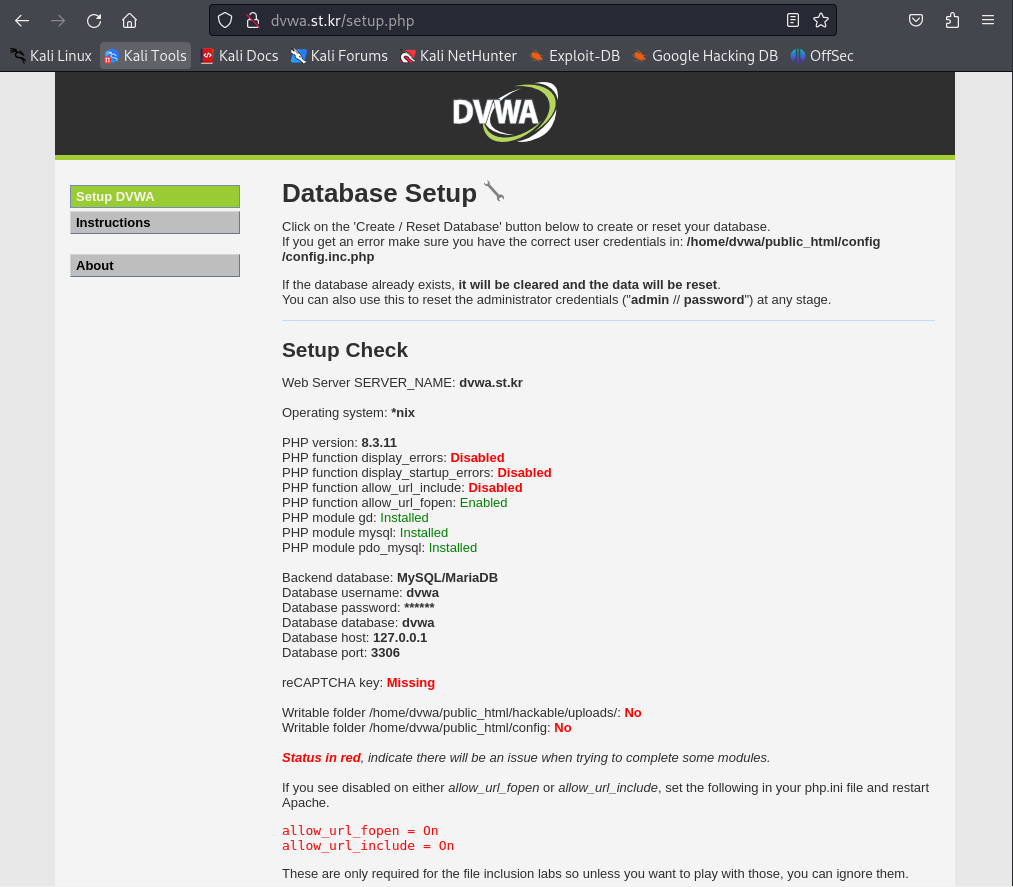Open the Kali Tools bookmark label
The image size is (1013, 887).
coord(155,56)
